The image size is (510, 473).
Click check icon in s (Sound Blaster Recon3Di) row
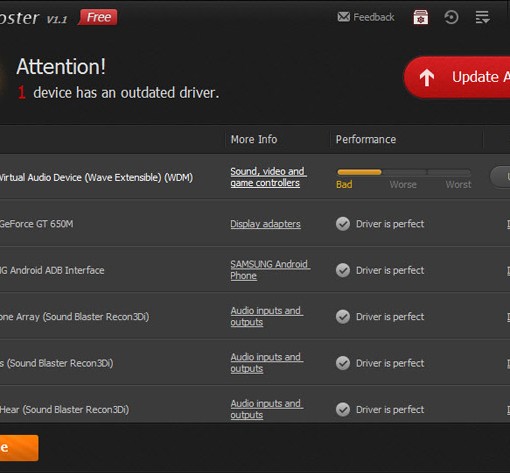point(343,363)
